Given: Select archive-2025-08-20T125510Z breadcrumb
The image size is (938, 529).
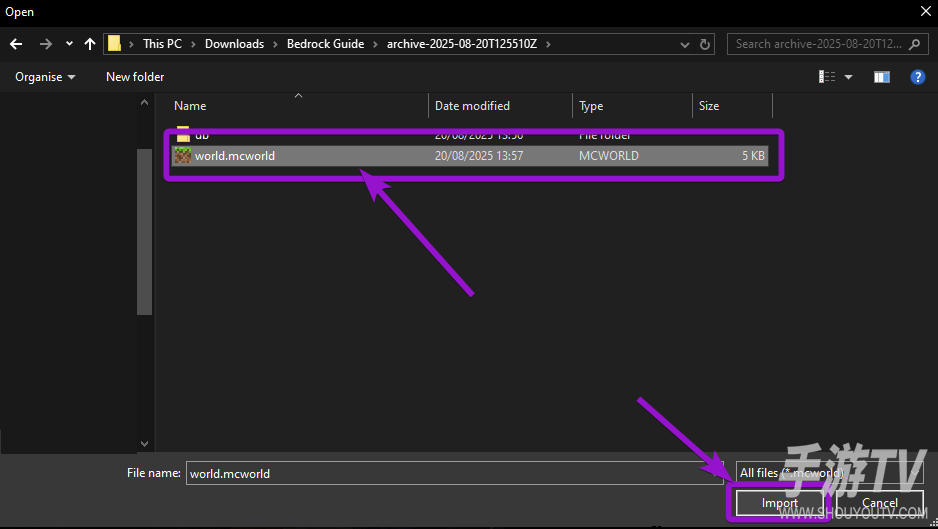Looking at the screenshot, I should coord(462,44).
